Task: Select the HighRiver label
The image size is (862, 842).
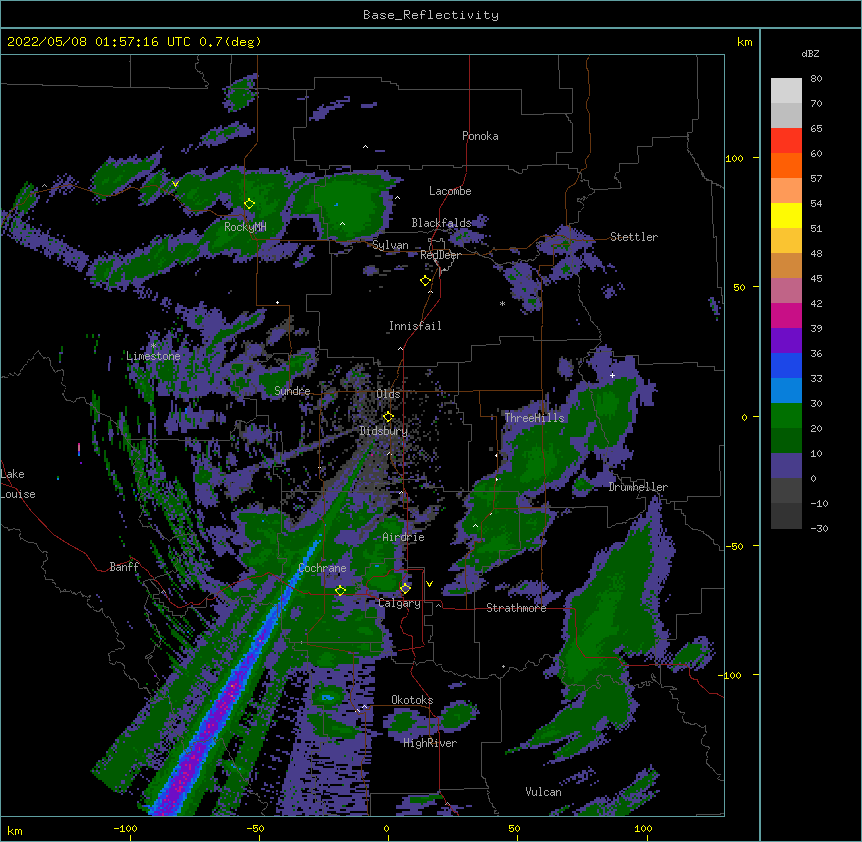Action: 430,743
